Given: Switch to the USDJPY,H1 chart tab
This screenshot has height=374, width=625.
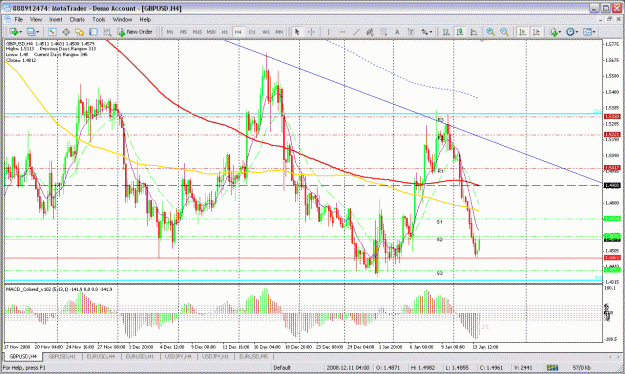Looking at the screenshot, I should (215, 357).
